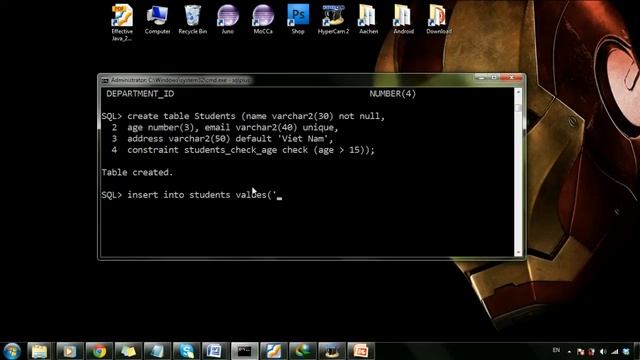Click the 'insert into students' command line

coord(192,195)
